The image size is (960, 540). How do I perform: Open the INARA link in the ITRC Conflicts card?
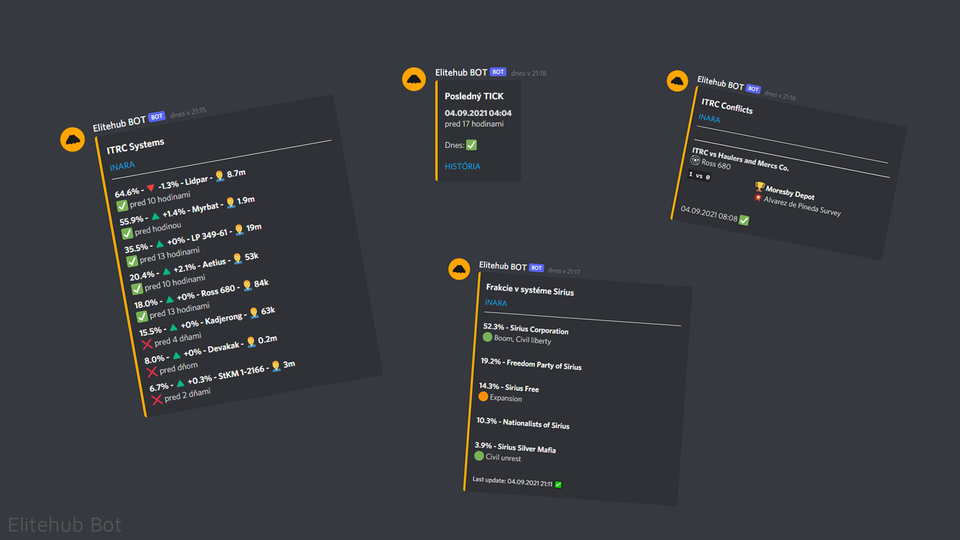coord(709,118)
